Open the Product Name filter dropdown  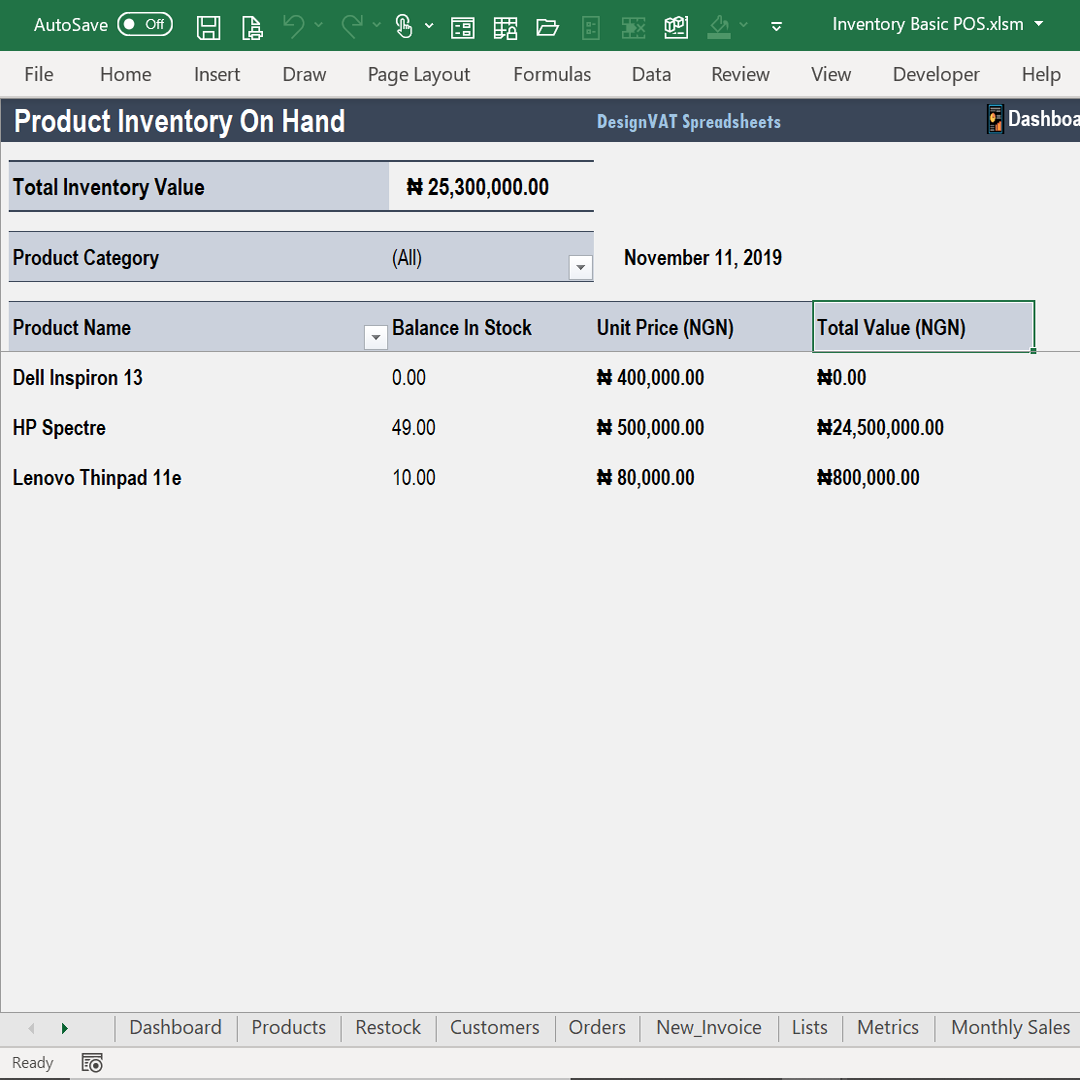(x=375, y=337)
